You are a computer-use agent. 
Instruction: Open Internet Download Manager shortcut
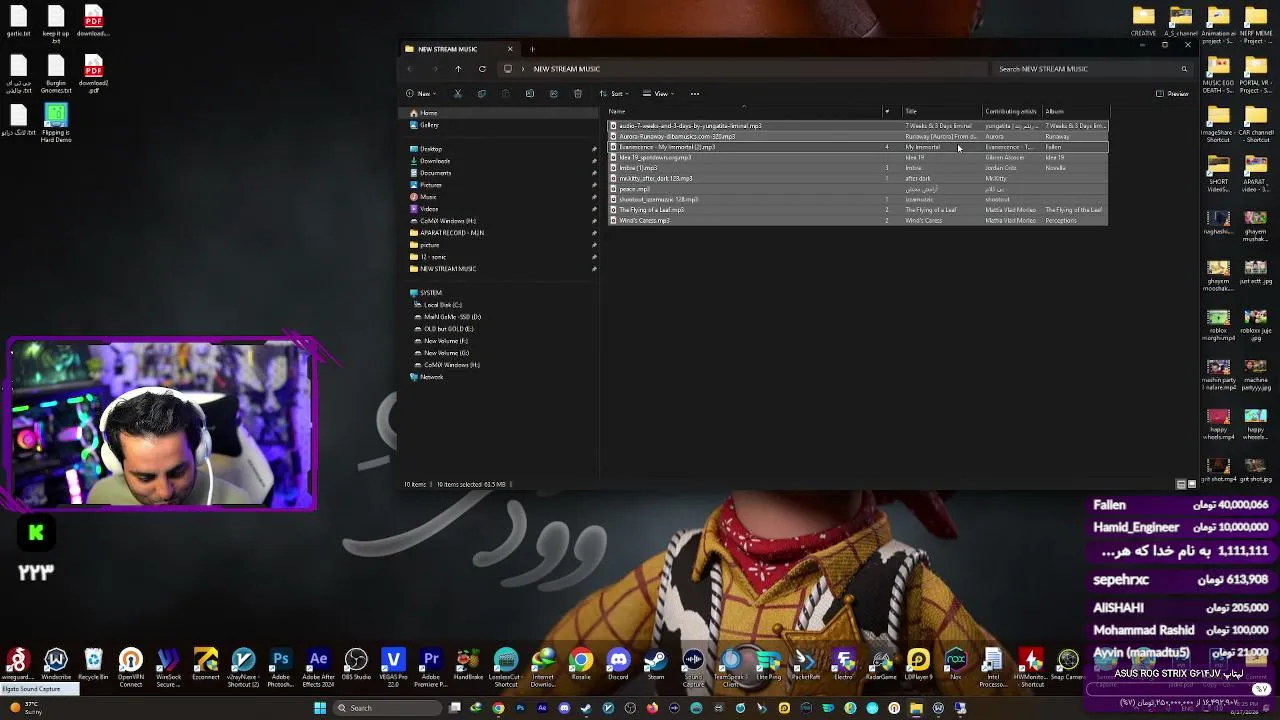point(543,667)
